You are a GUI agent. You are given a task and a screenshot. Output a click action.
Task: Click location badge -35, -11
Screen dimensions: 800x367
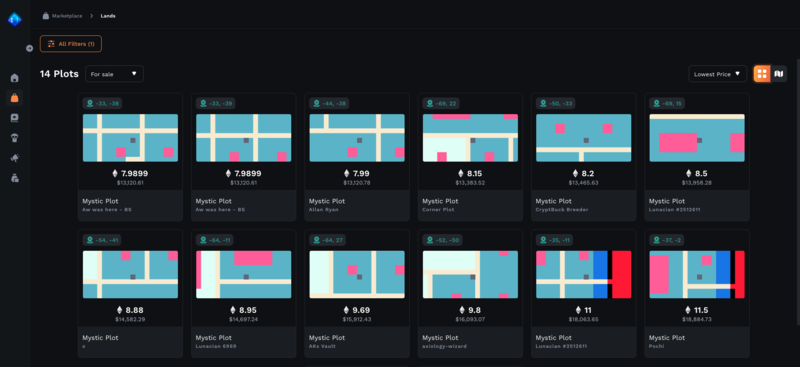pos(554,240)
